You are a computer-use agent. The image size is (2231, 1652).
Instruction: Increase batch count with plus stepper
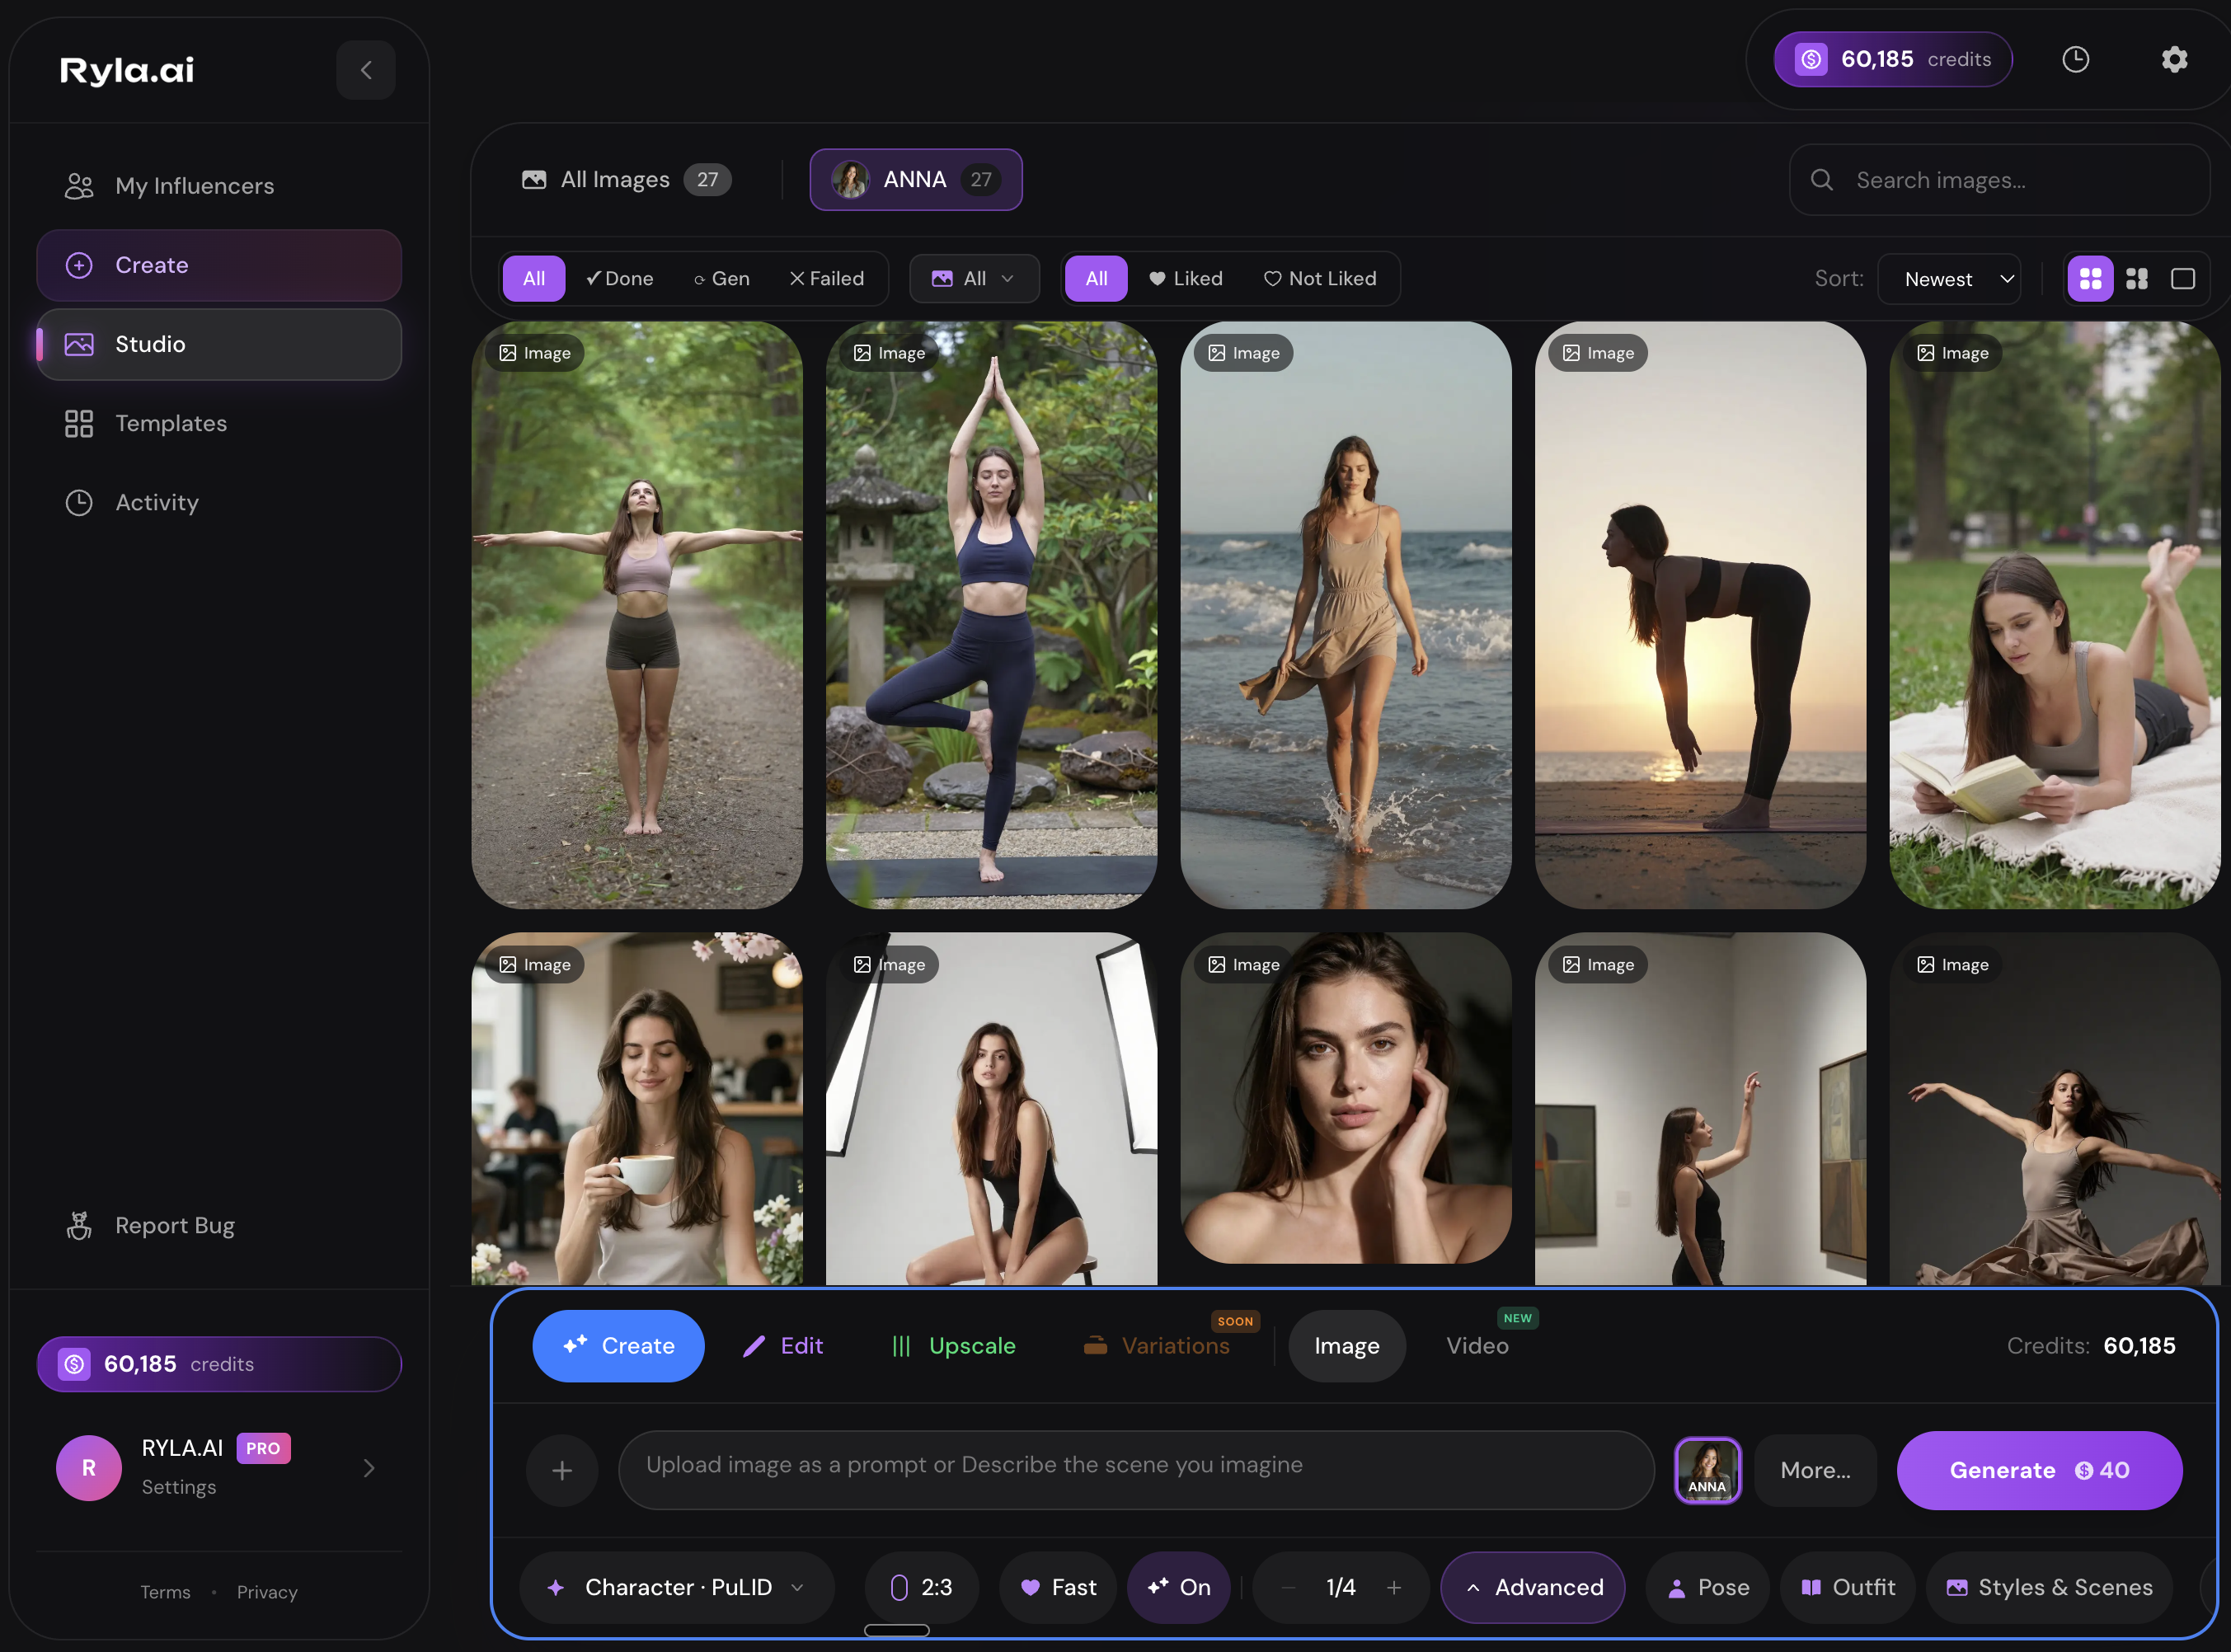point(1394,1587)
